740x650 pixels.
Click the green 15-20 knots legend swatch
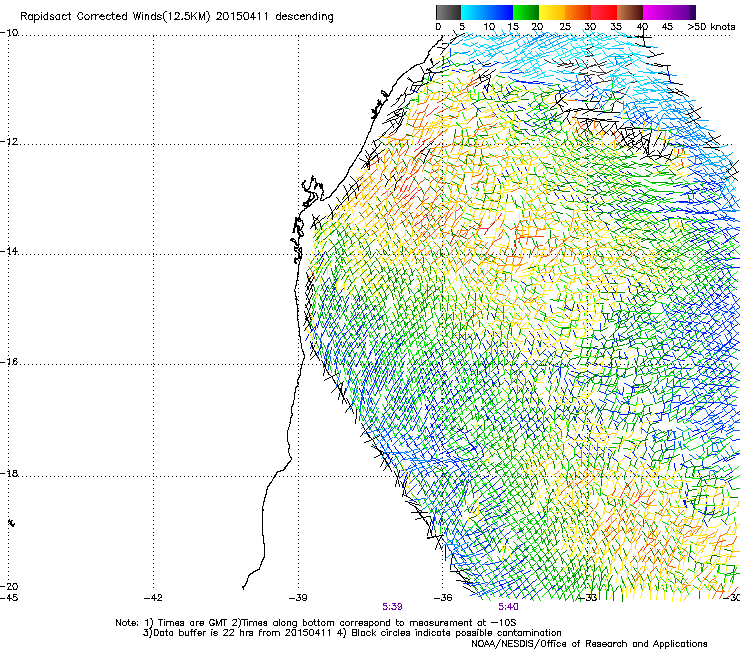click(526, 12)
